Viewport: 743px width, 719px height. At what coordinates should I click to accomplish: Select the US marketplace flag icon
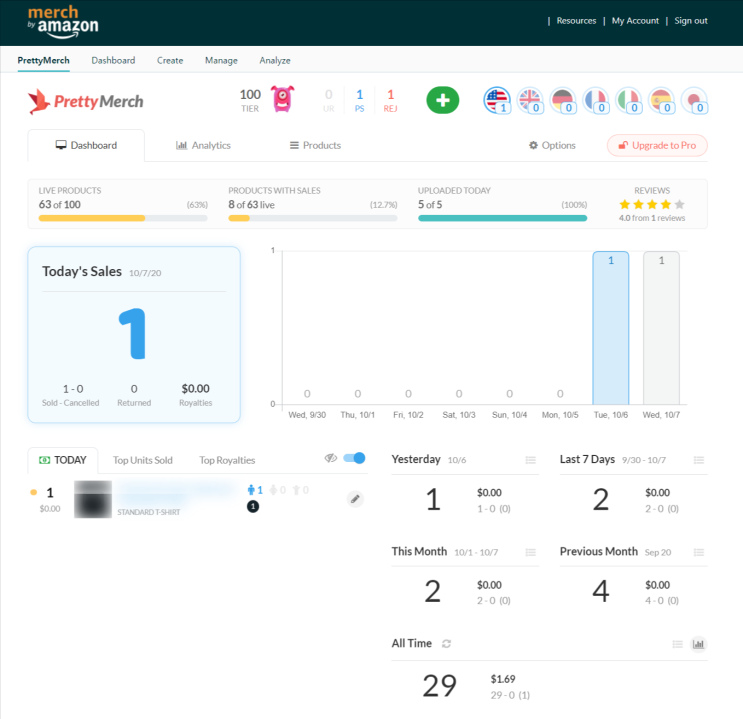pyautogui.click(x=497, y=100)
